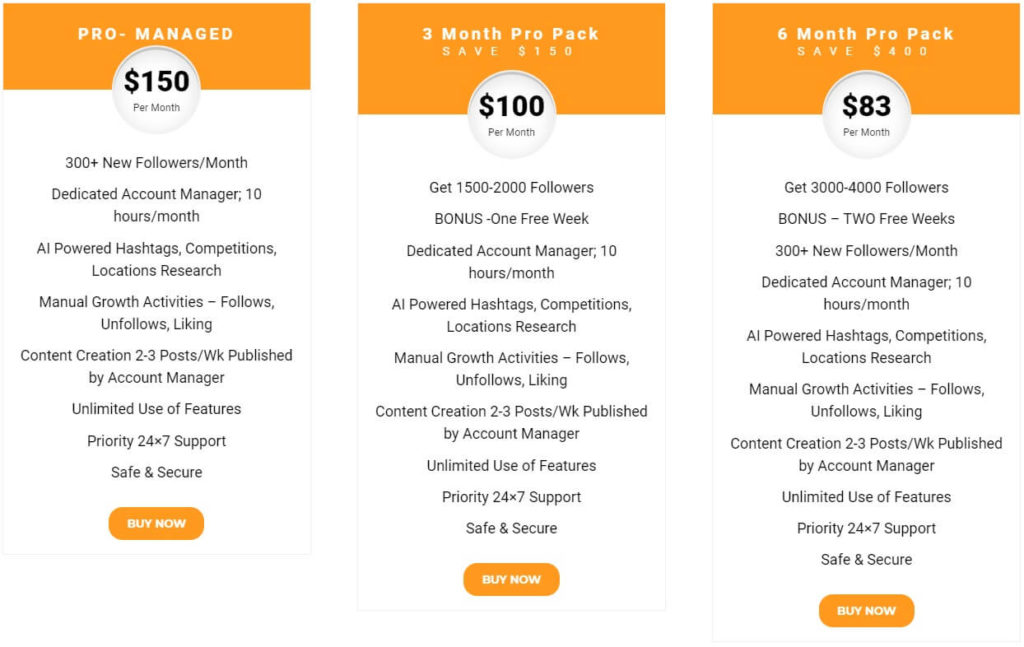Click 'BONUS – TWO Free Weeks' feature text
The width and height of the screenshot is (1024, 647).
tap(867, 219)
